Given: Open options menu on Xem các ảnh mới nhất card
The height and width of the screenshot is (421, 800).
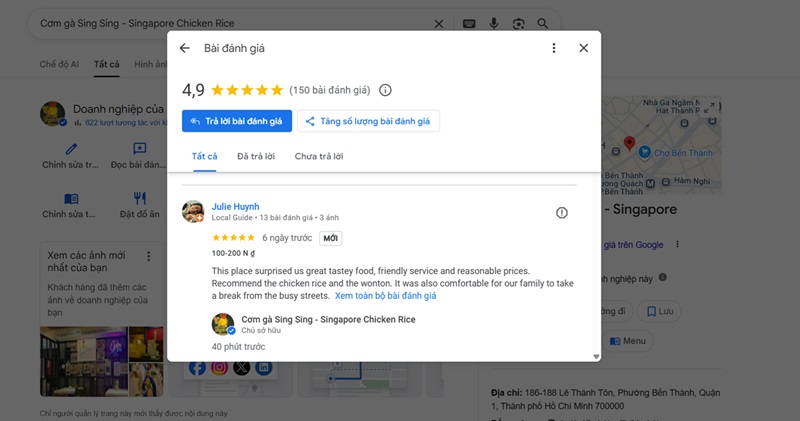Looking at the screenshot, I should click(x=148, y=256).
